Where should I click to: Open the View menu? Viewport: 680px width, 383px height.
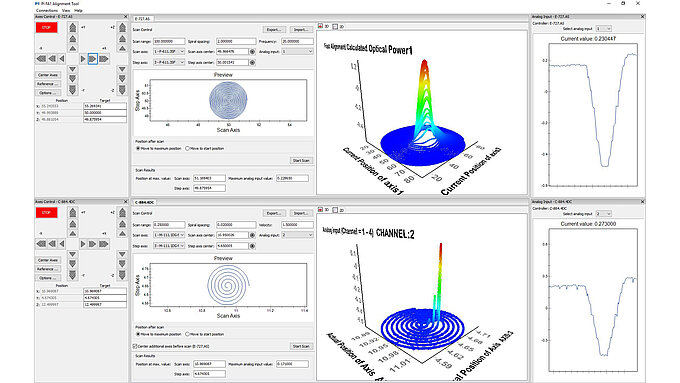66,10
